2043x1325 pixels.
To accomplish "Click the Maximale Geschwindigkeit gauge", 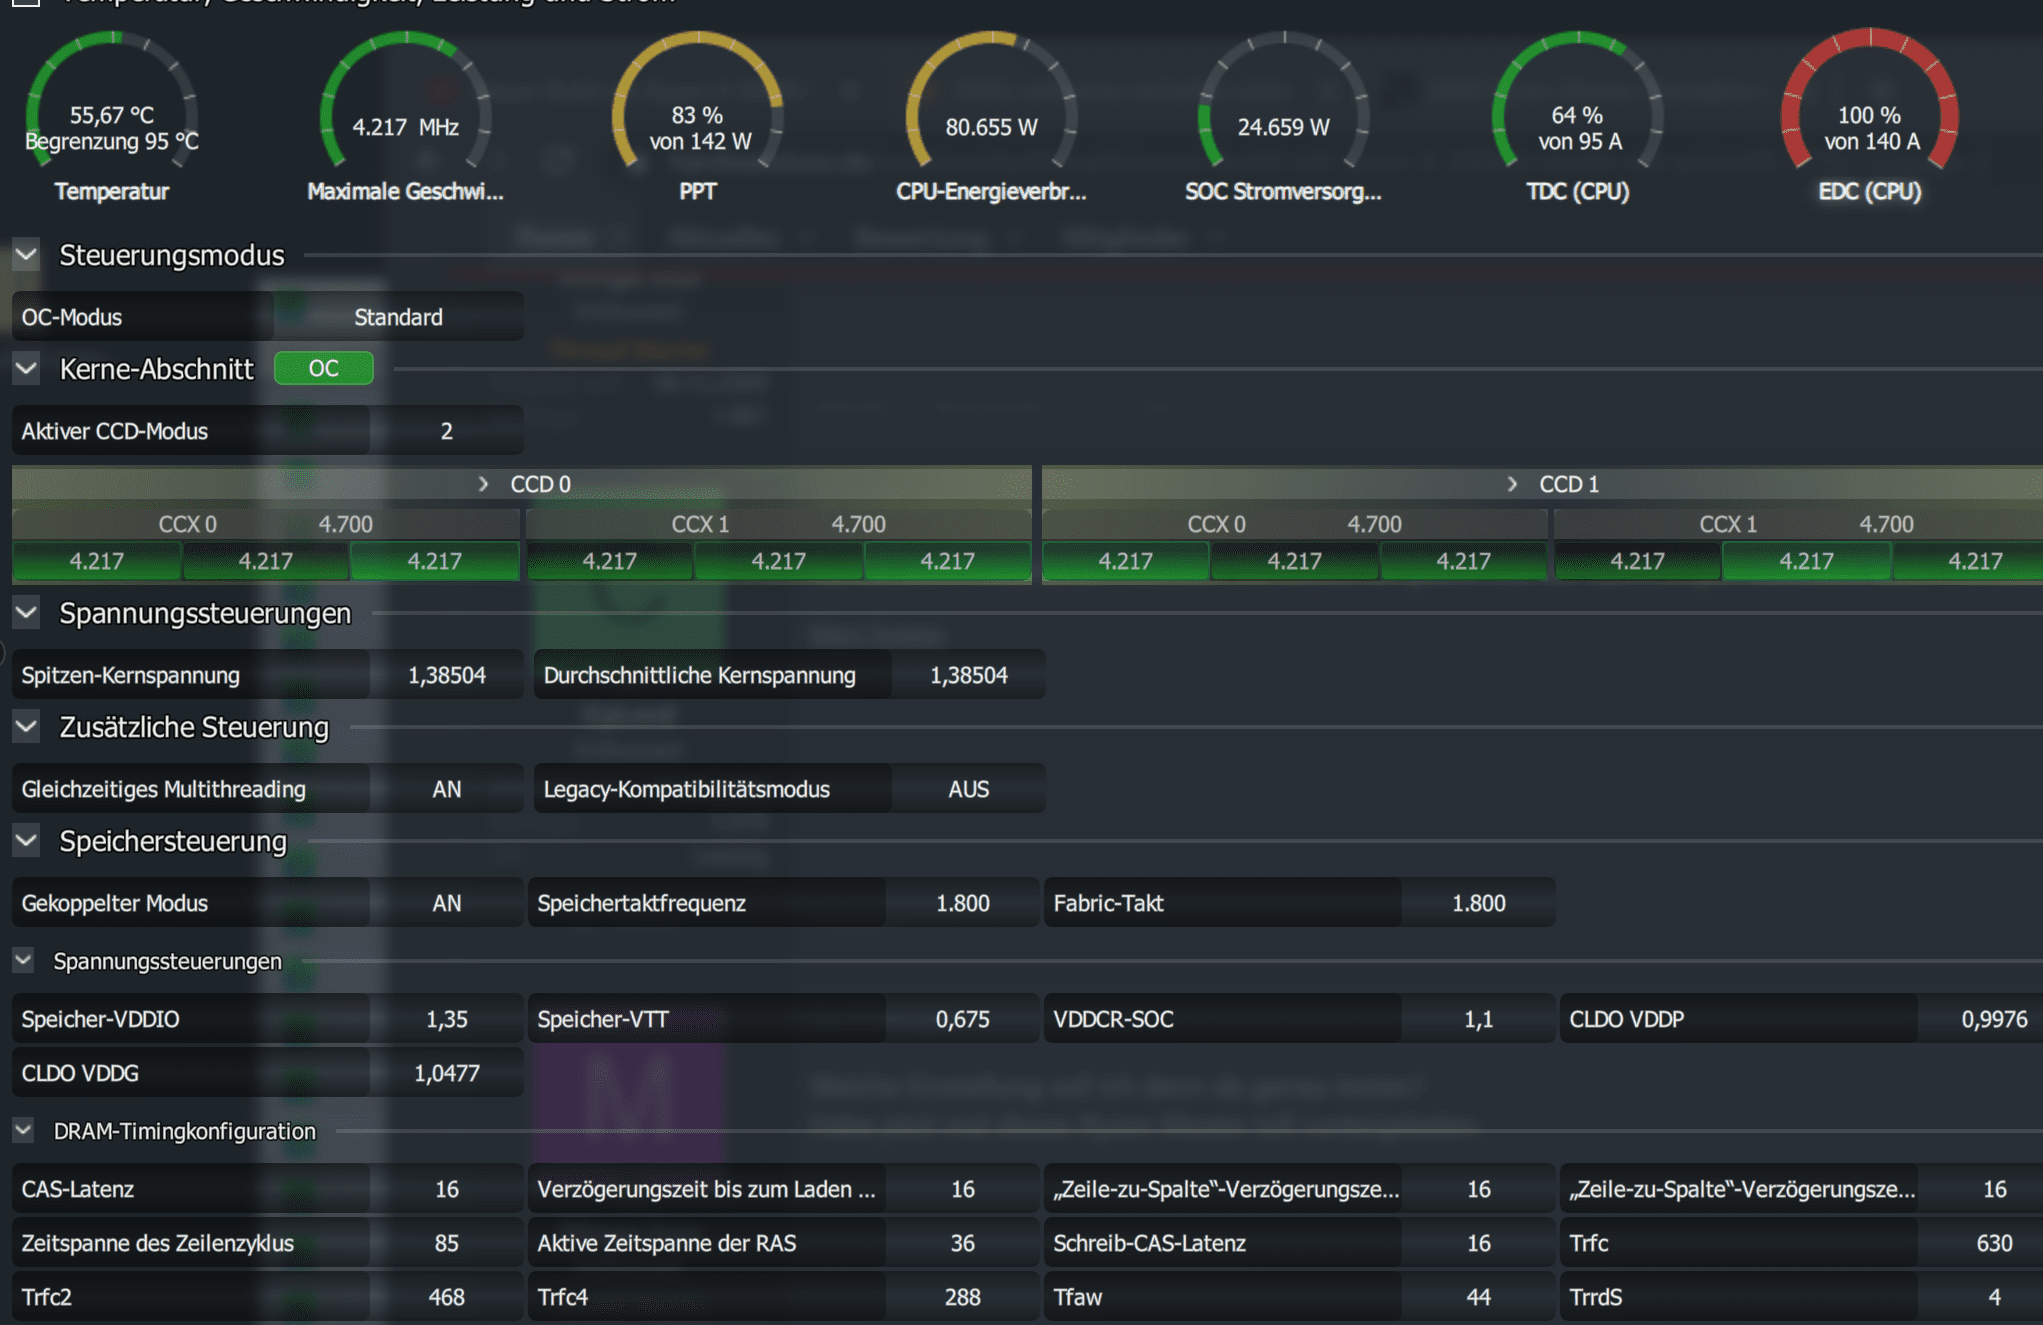I will pos(405,115).
